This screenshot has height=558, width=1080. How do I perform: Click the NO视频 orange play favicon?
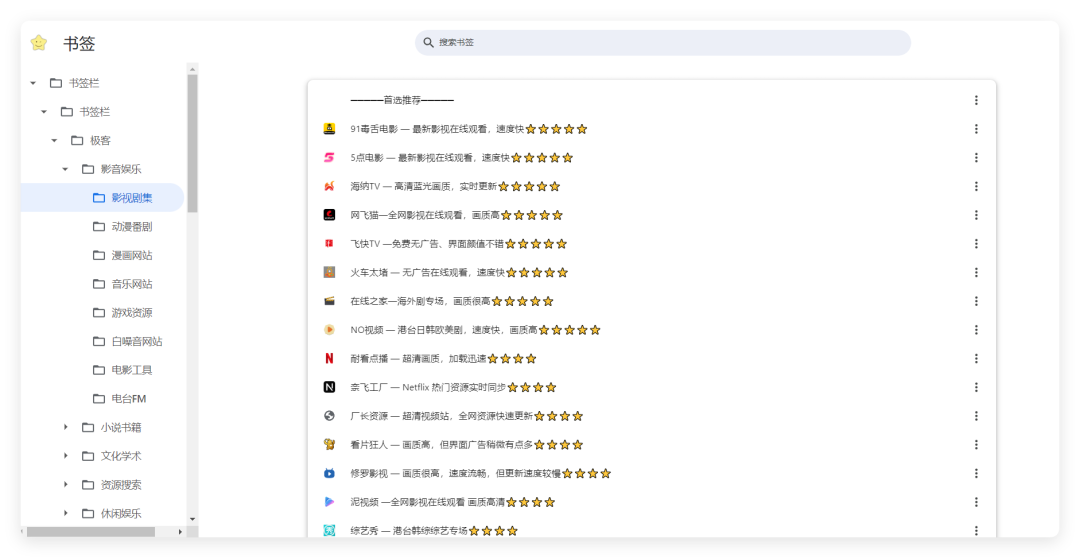329,330
